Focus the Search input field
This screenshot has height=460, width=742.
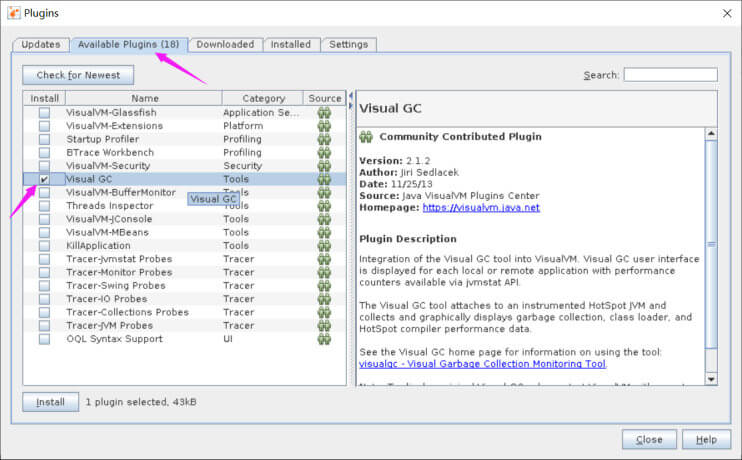click(x=671, y=75)
